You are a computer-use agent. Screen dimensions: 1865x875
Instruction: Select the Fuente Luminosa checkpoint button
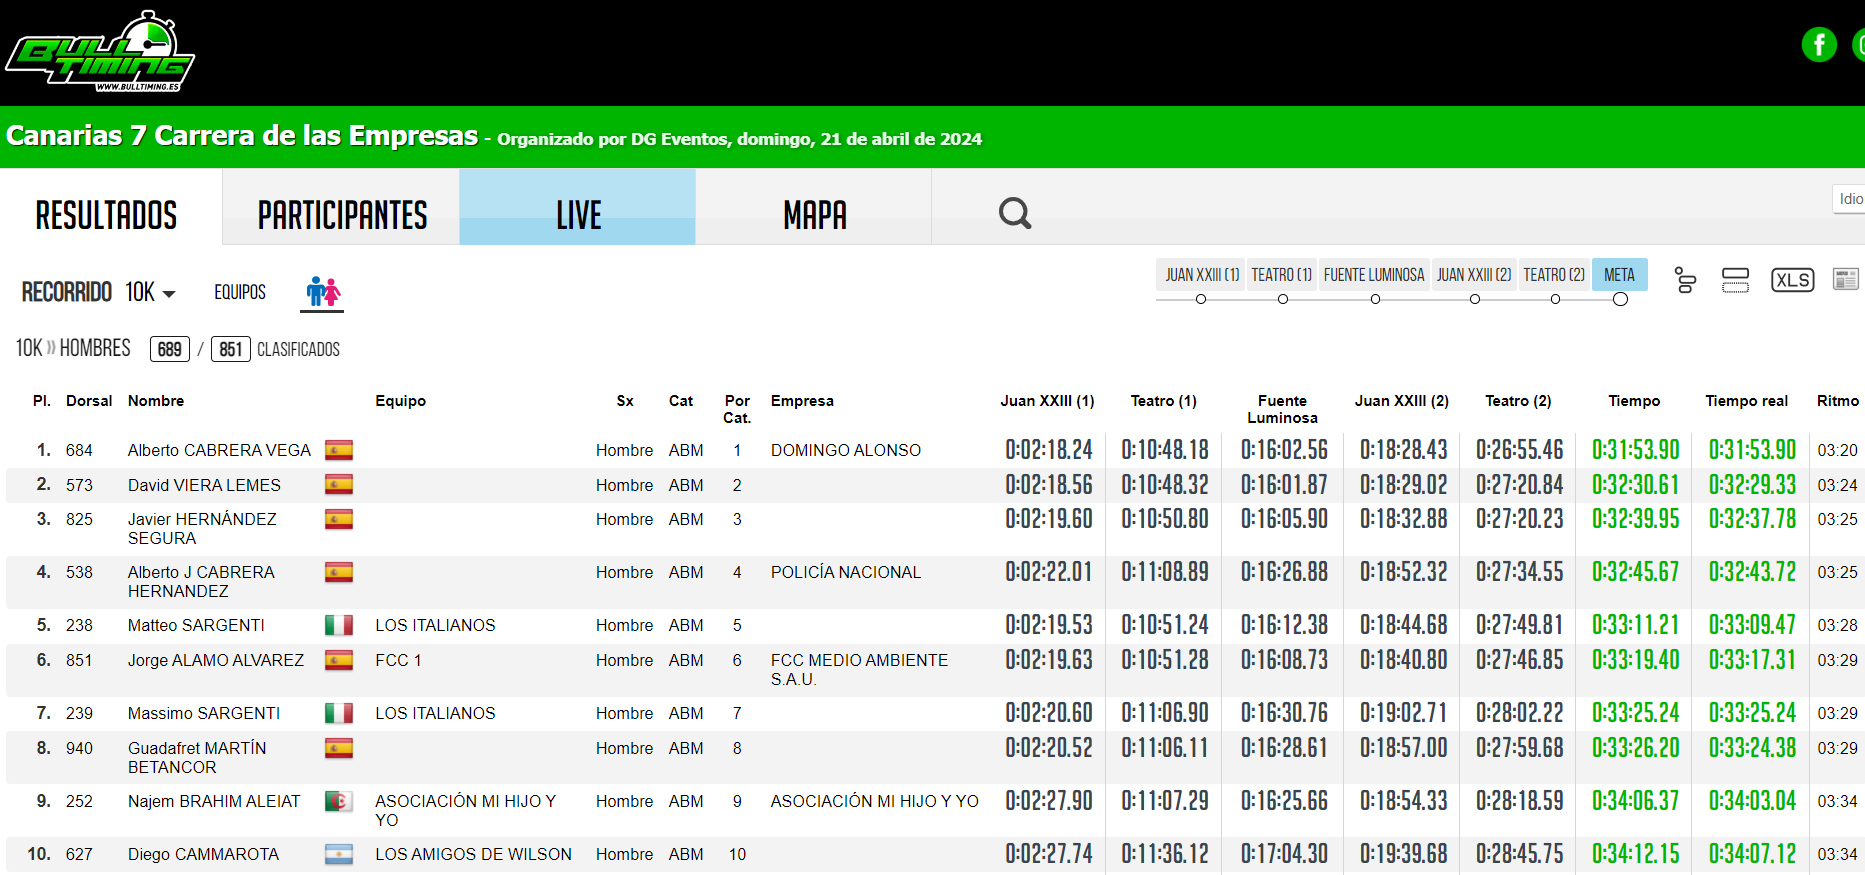click(x=1373, y=275)
